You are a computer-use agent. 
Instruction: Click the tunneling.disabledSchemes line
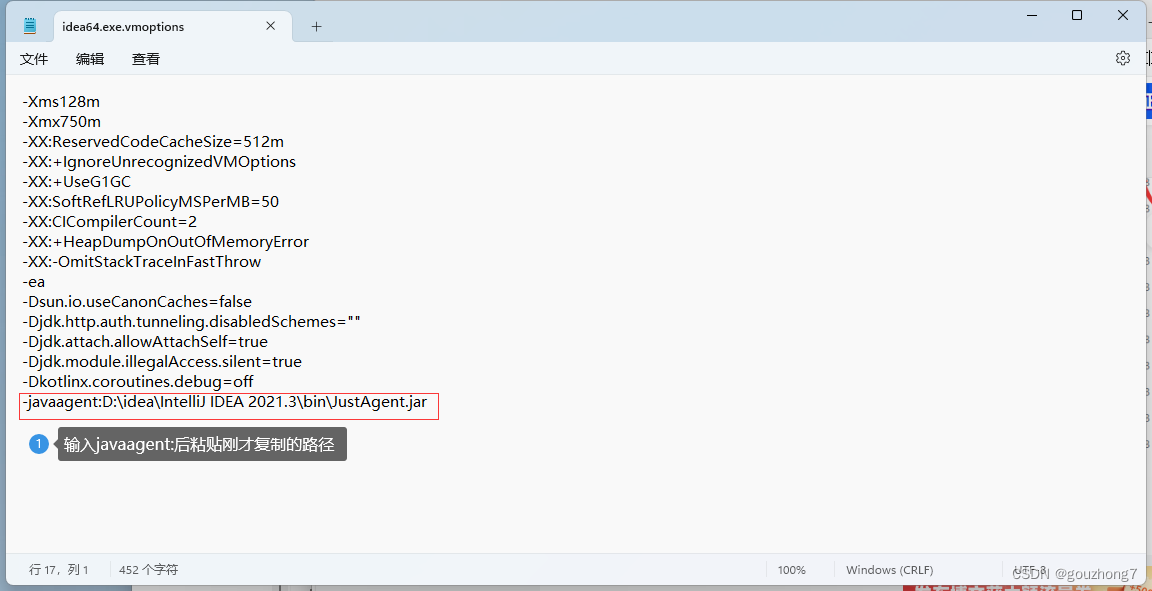[191, 321]
